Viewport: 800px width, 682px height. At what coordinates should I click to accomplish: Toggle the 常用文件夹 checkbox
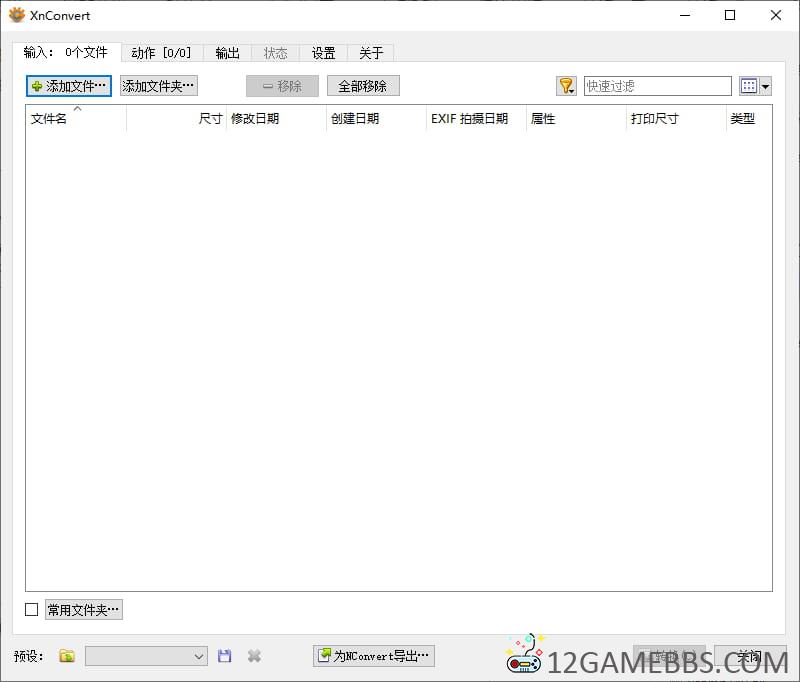(32, 610)
